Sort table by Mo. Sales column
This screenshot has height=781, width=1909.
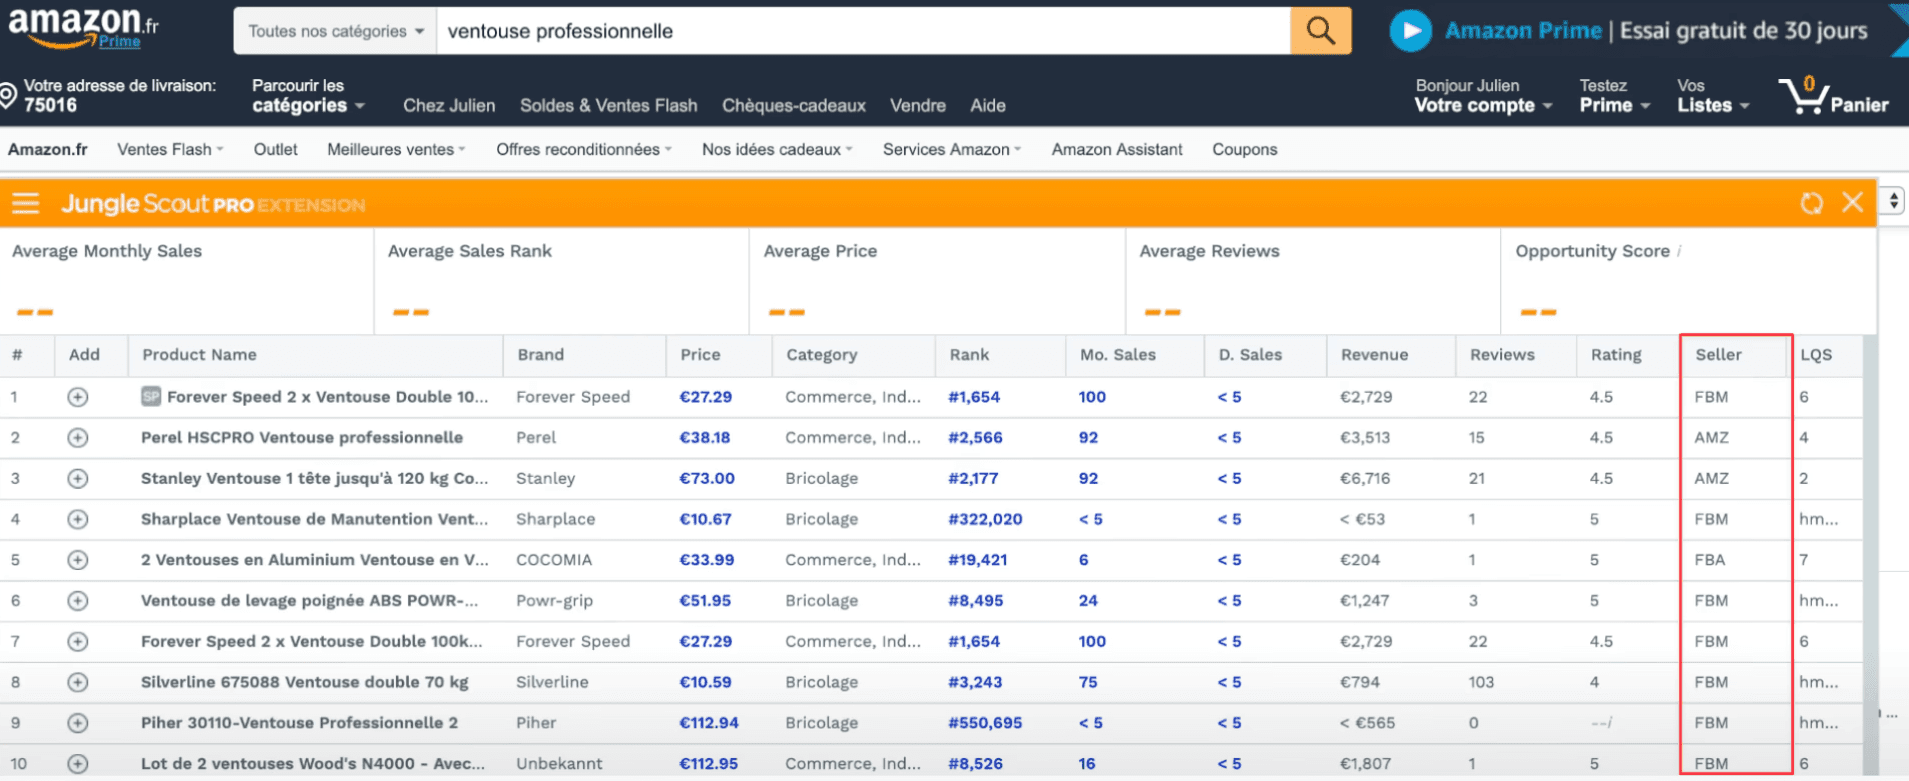1117,355
